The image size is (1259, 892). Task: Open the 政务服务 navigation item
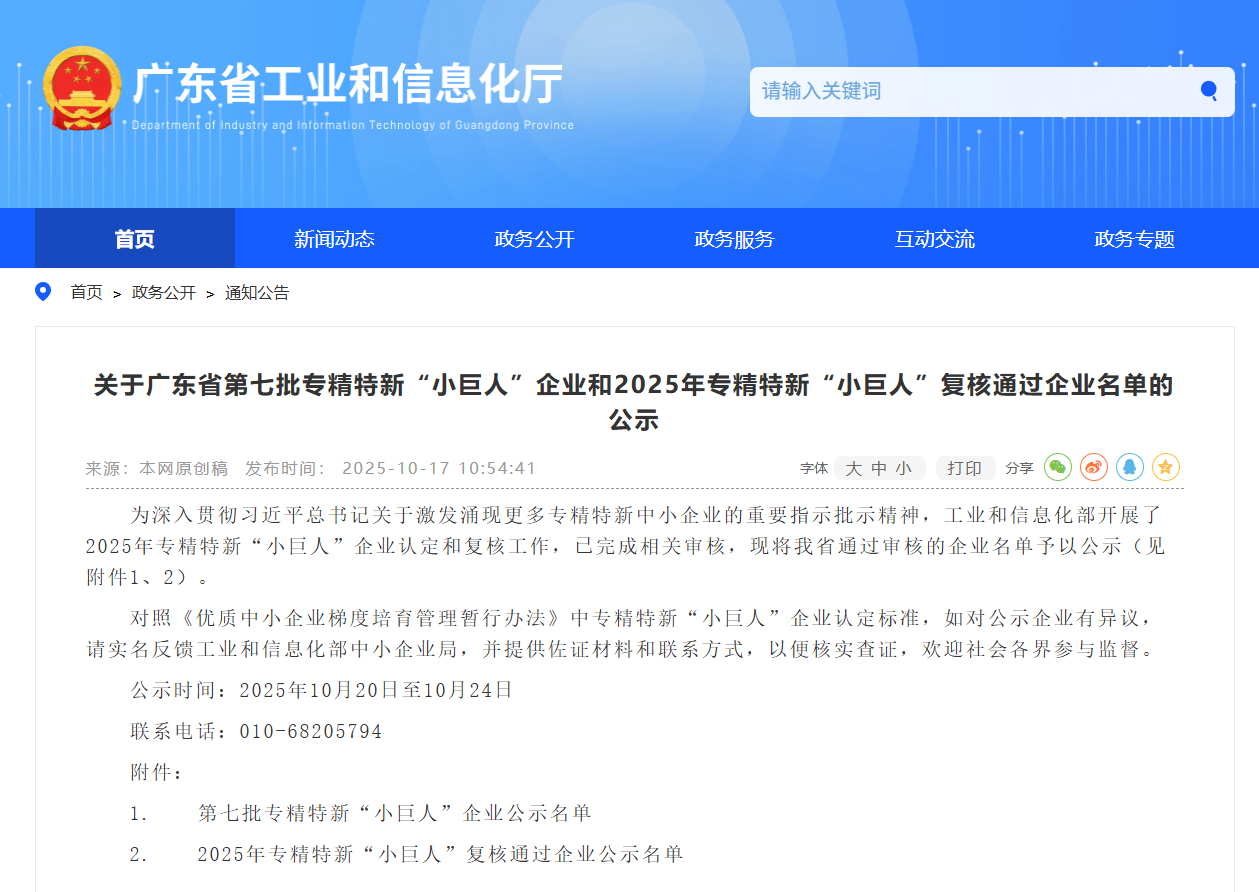click(734, 239)
